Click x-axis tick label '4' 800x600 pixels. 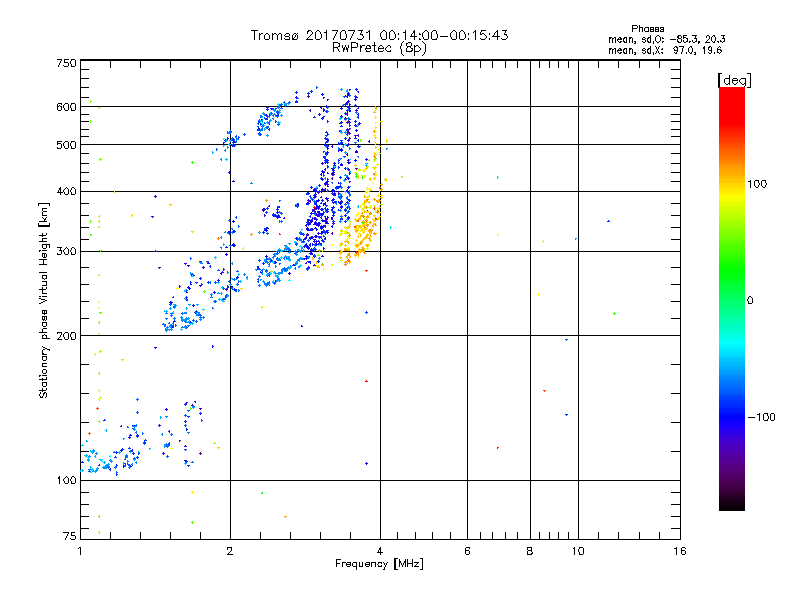(x=380, y=551)
